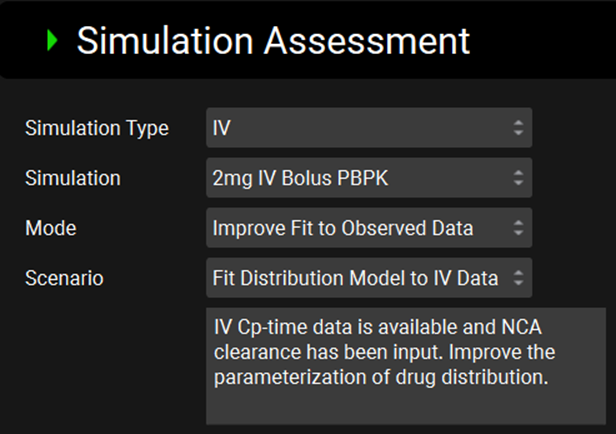The height and width of the screenshot is (434, 616).
Task: Open the Improve Fit to Observed Data dropdown
Action: point(368,228)
